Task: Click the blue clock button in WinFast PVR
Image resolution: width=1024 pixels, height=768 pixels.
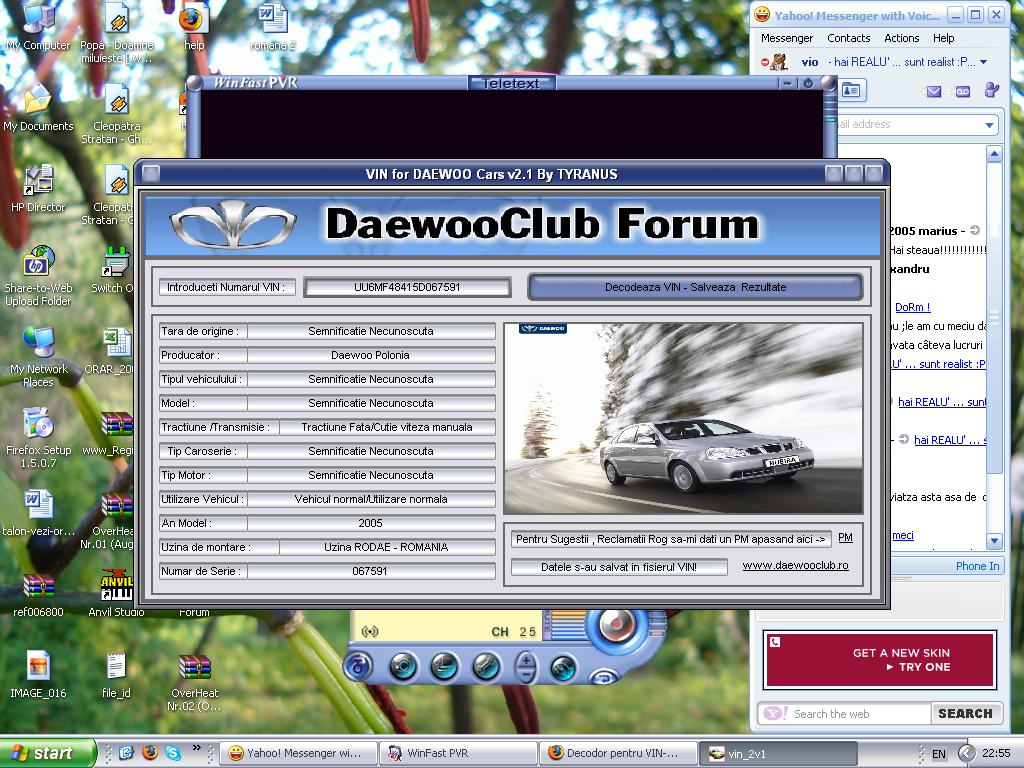Action: 358,665
